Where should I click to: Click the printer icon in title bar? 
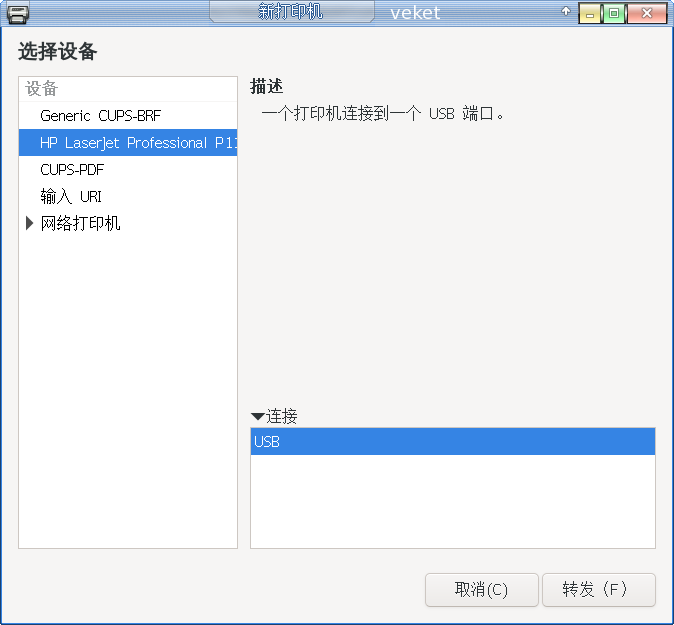point(18,13)
